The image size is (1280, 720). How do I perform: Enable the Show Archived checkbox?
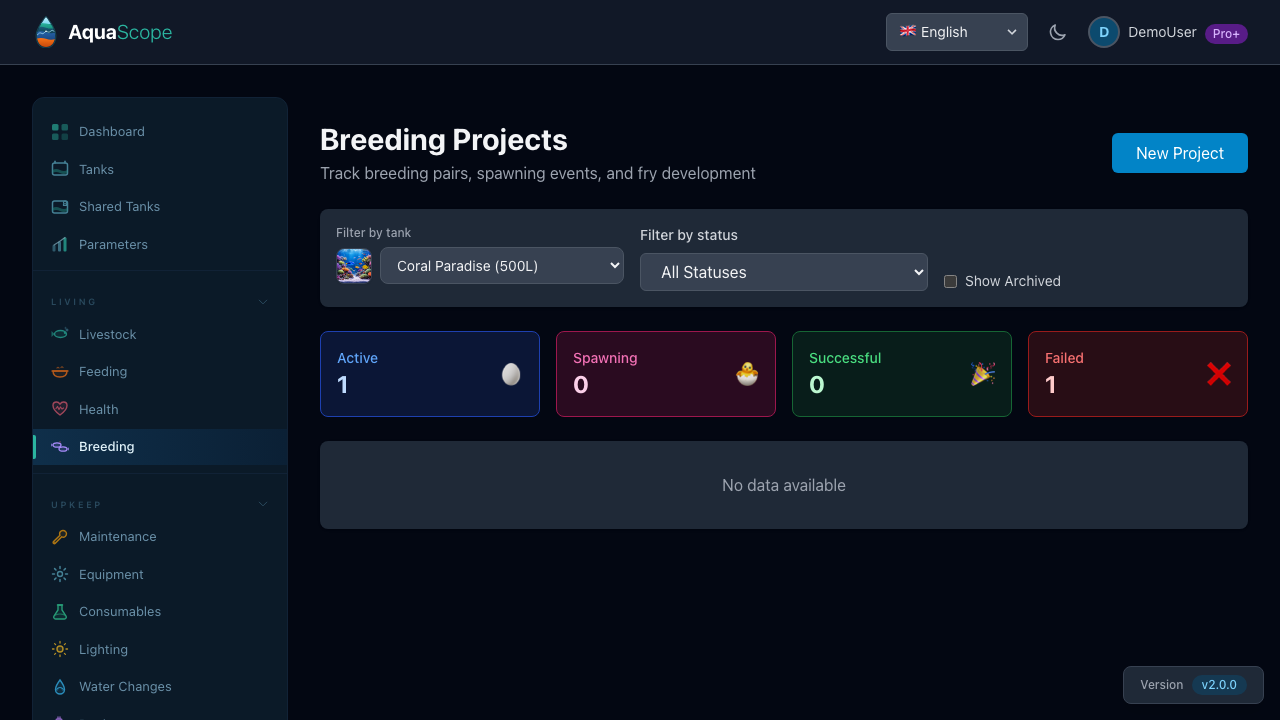950,281
